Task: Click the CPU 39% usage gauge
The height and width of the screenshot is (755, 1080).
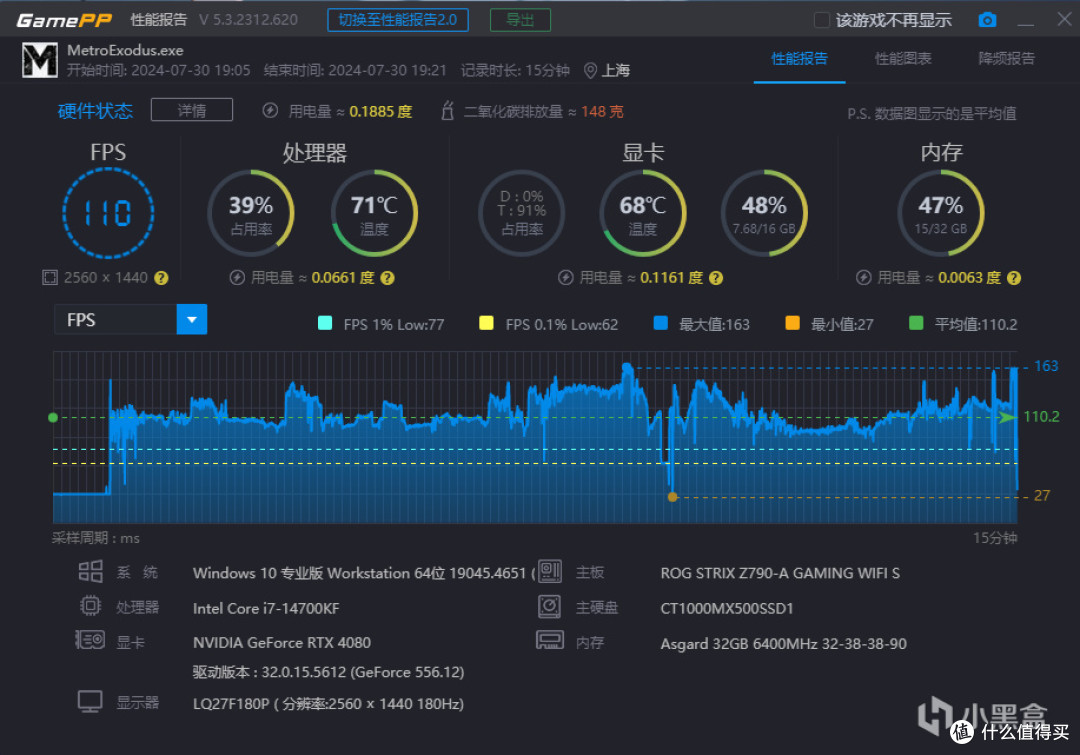Action: pyautogui.click(x=251, y=213)
